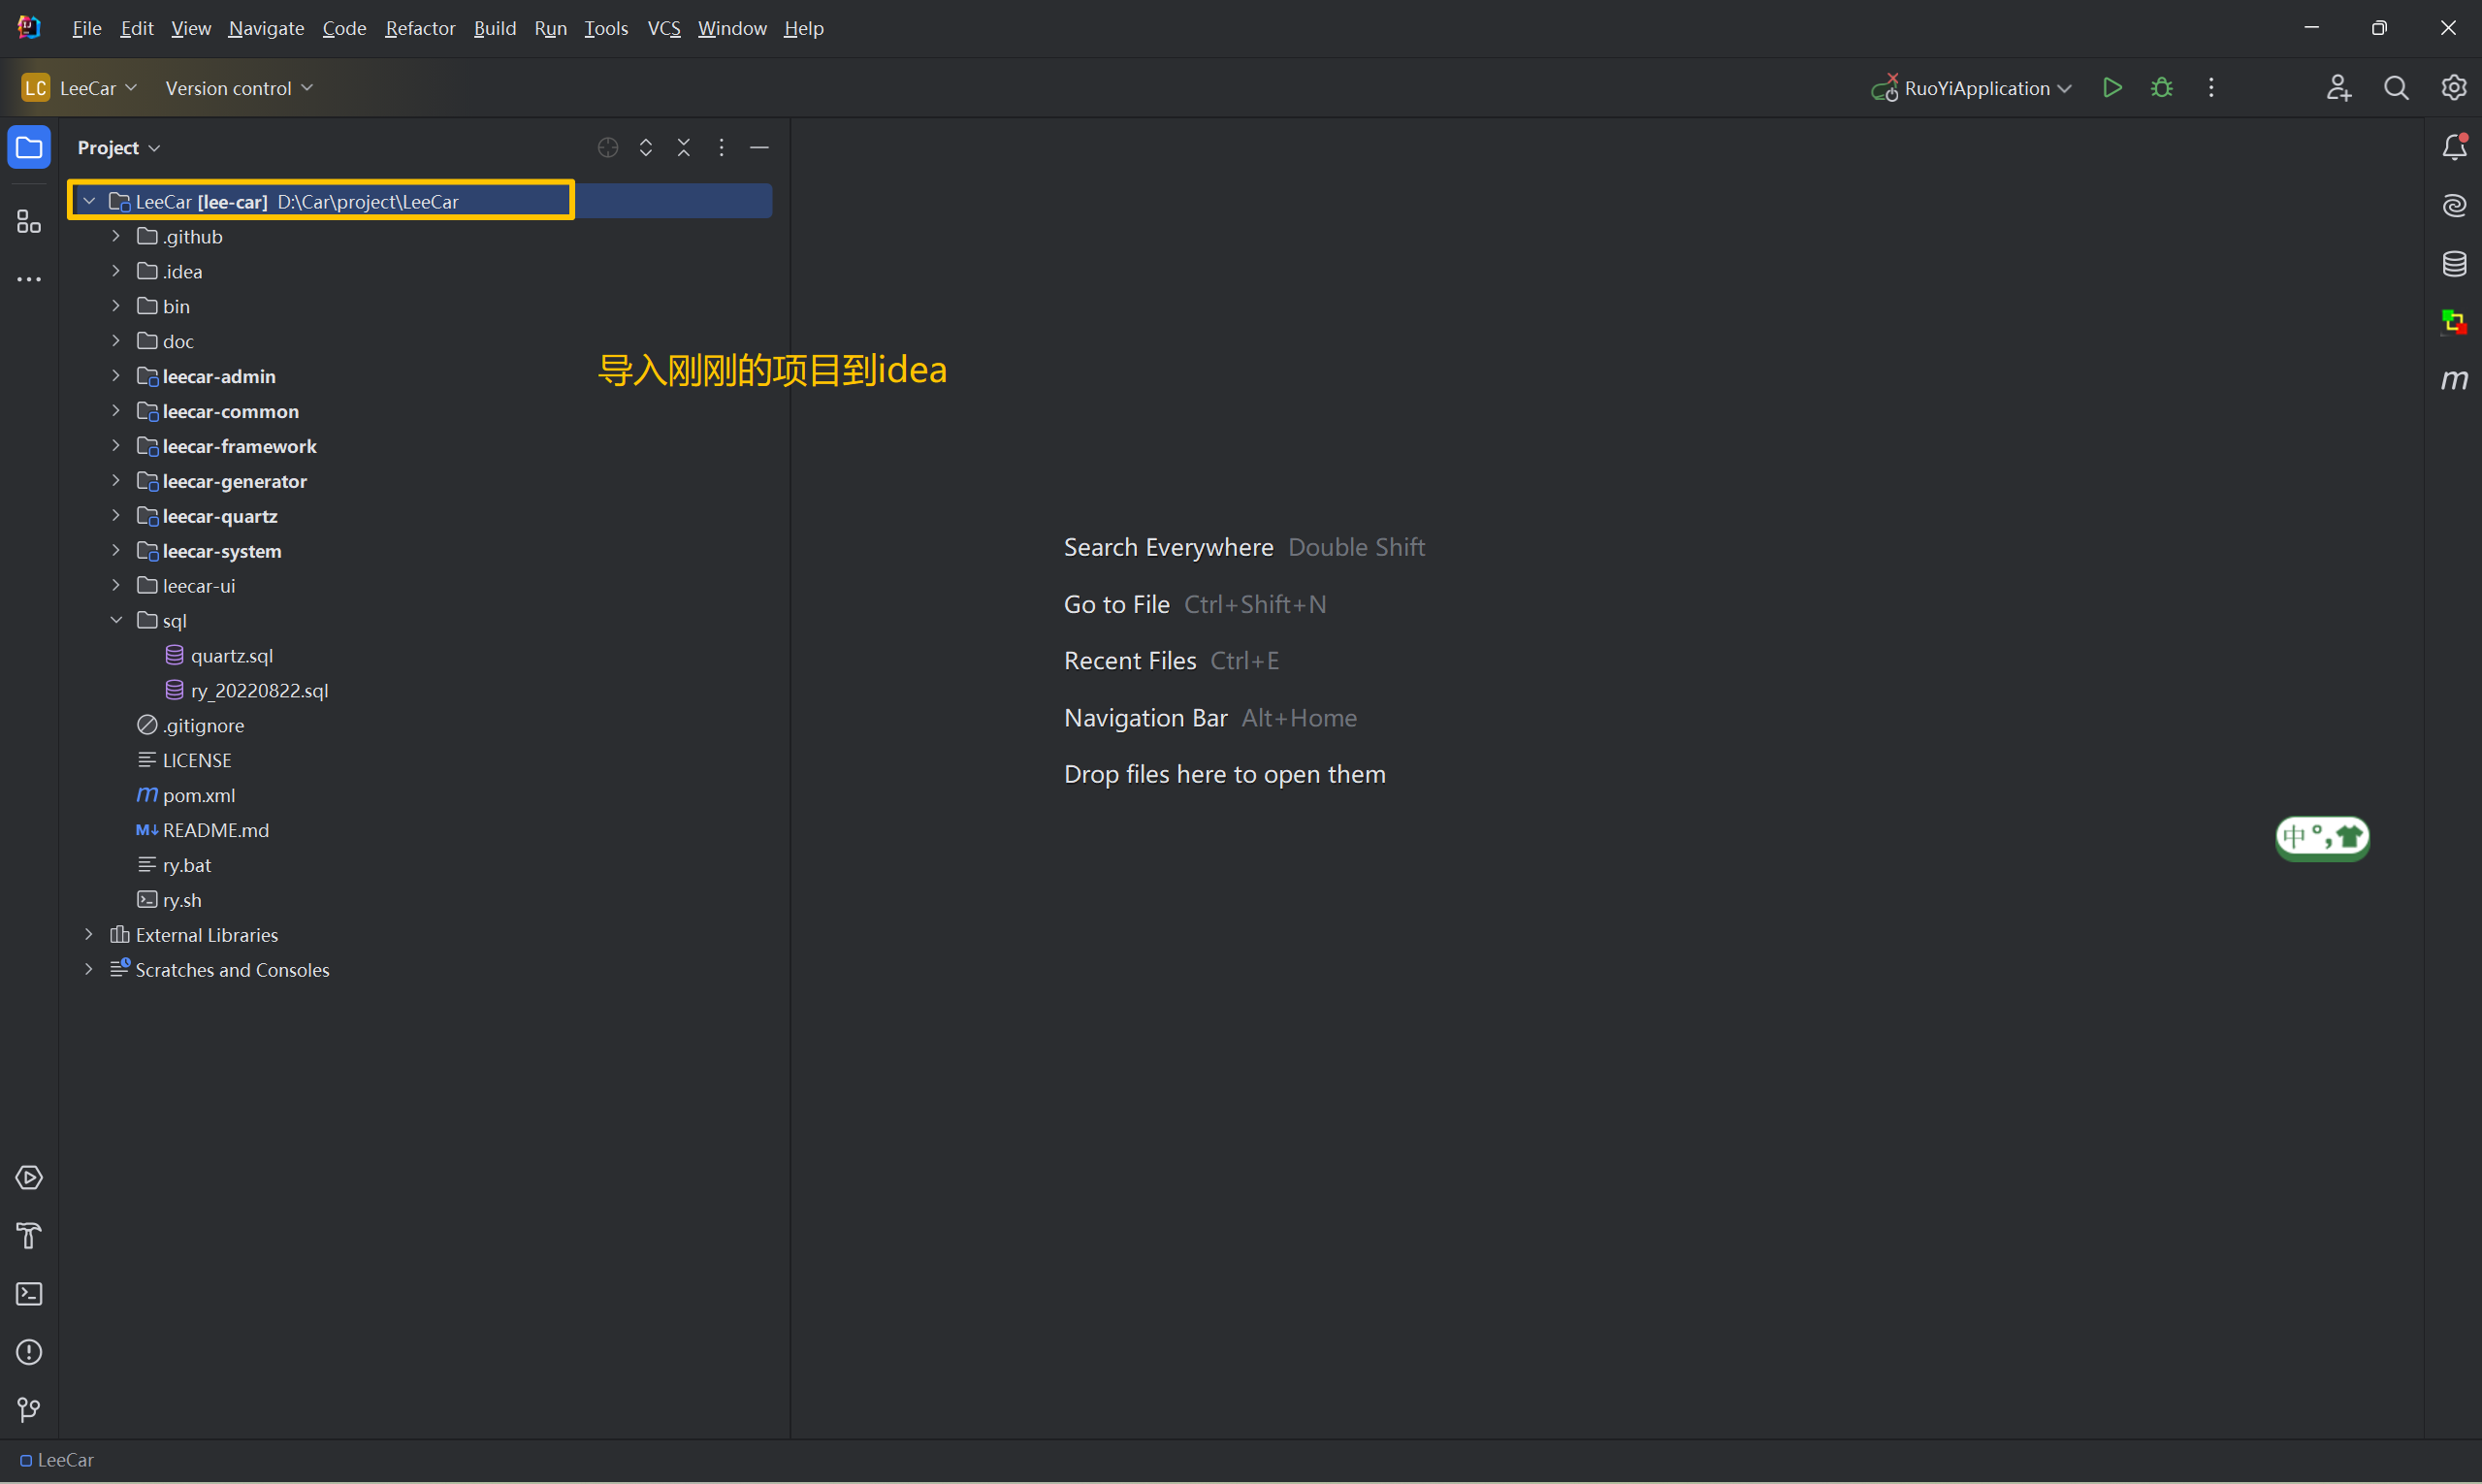Screen dimensions: 2482x1484
Task: Hide the Project panel with minimize dash
Action: pyautogui.click(x=759, y=148)
